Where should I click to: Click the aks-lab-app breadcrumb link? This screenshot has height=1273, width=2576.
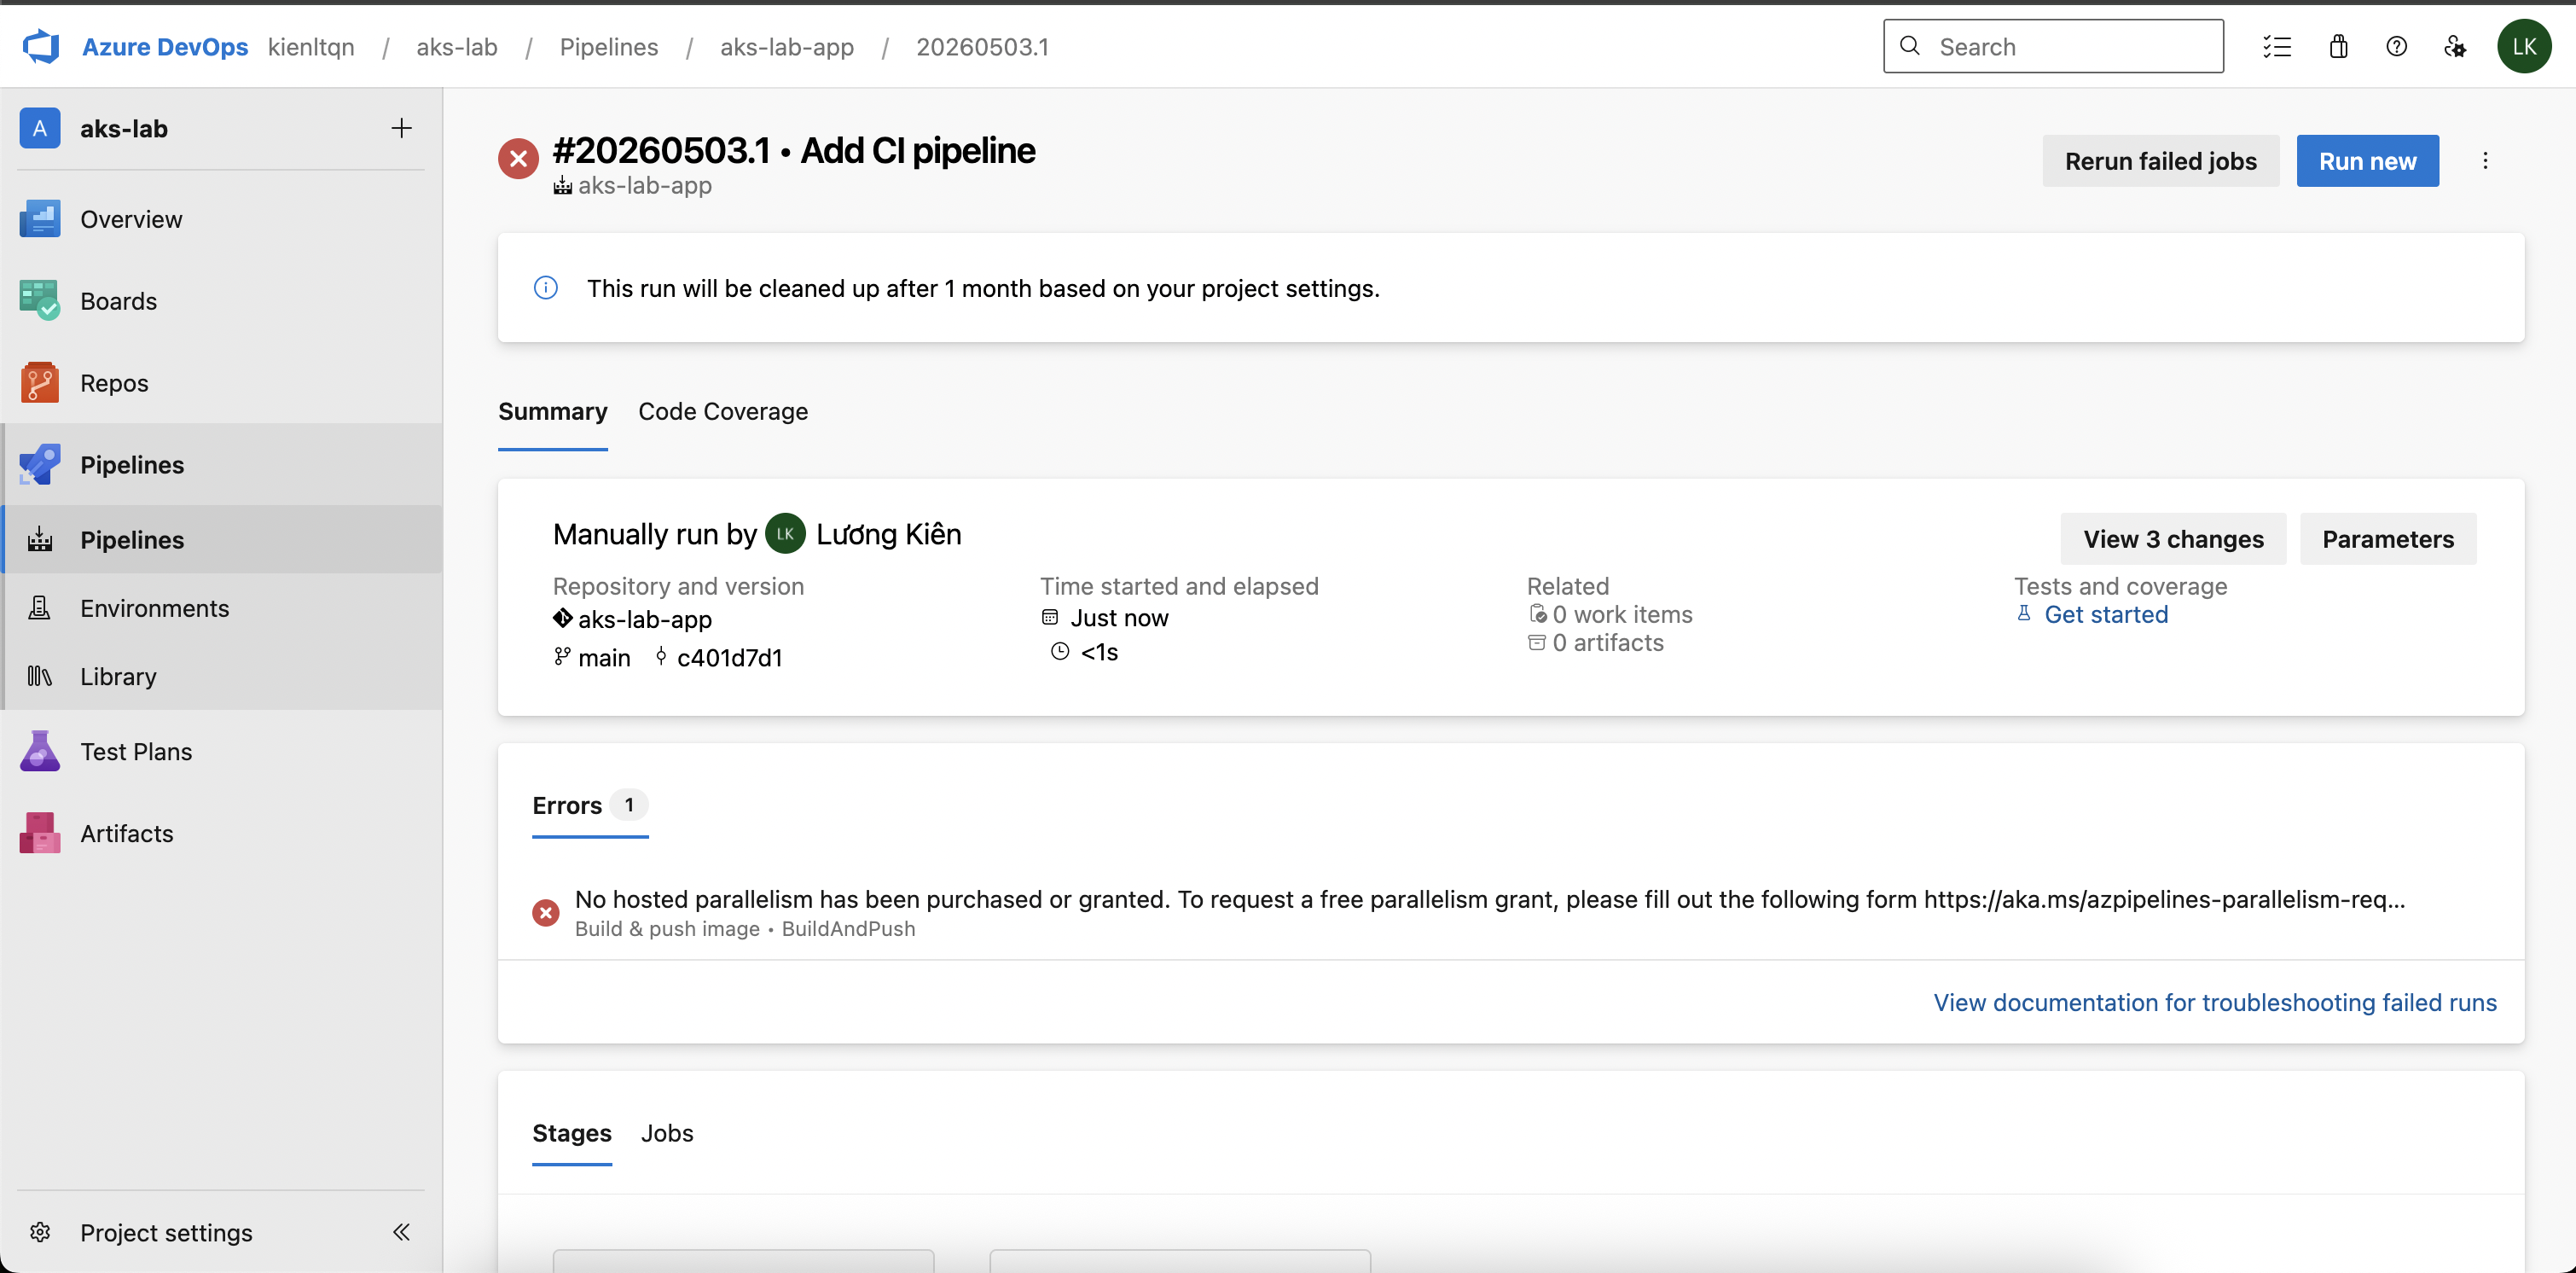point(787,47)
